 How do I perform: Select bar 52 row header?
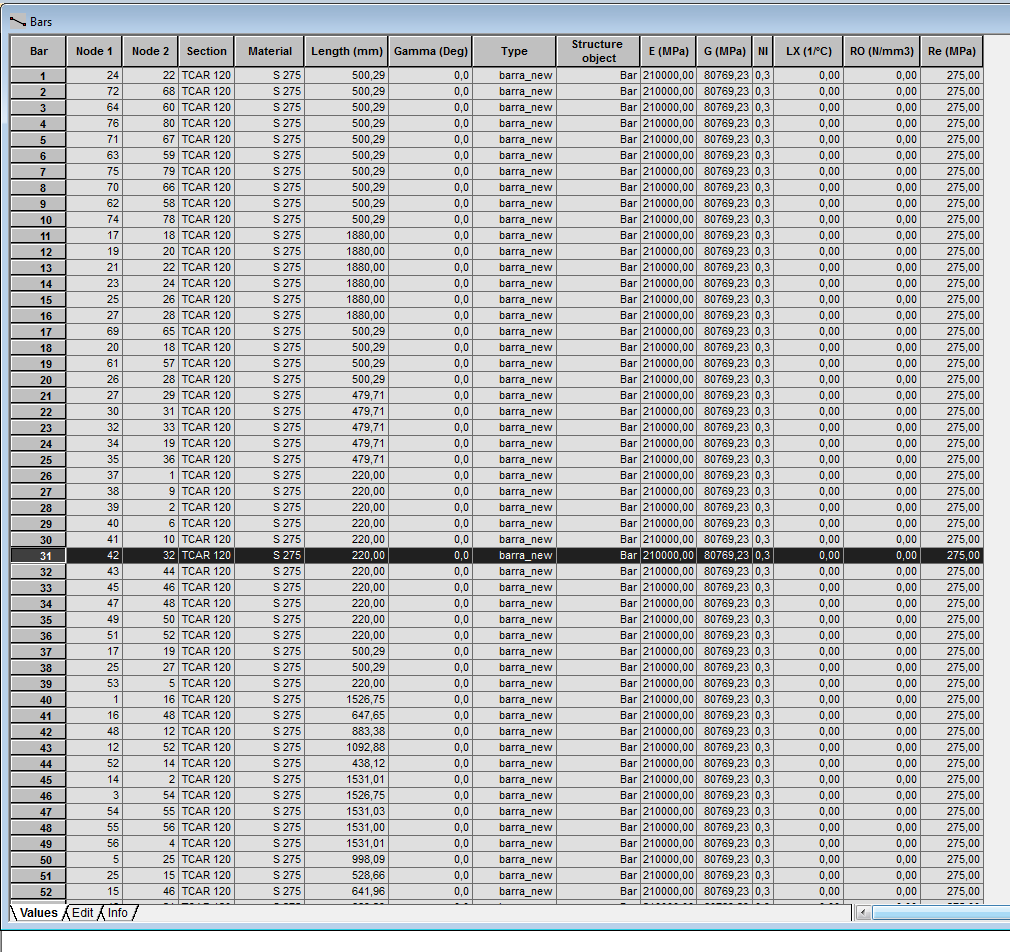[36, 891]
